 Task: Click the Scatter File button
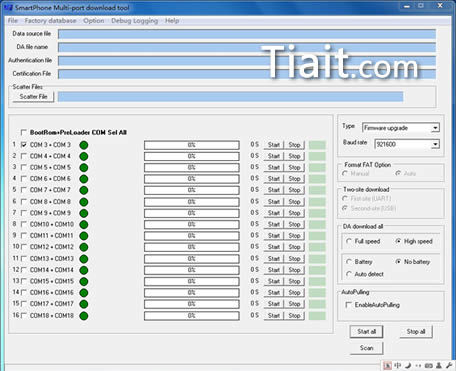point(33,97)
